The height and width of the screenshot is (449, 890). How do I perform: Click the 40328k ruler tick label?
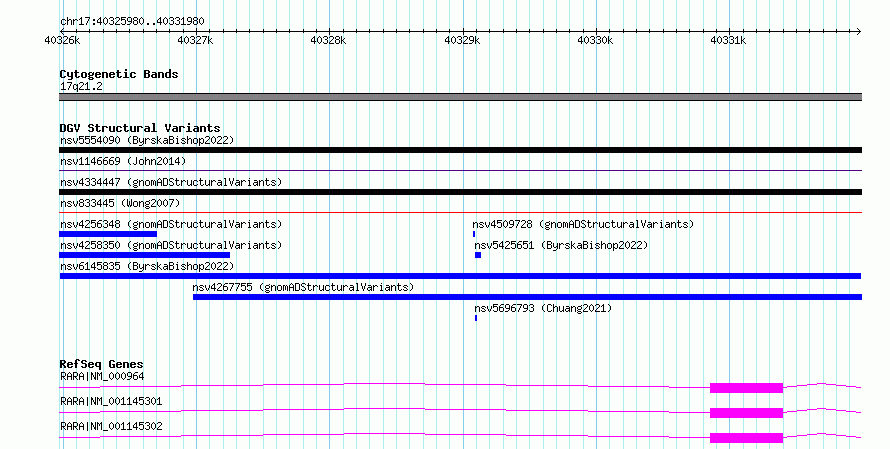pyautogui.click(x=328, y=40)
